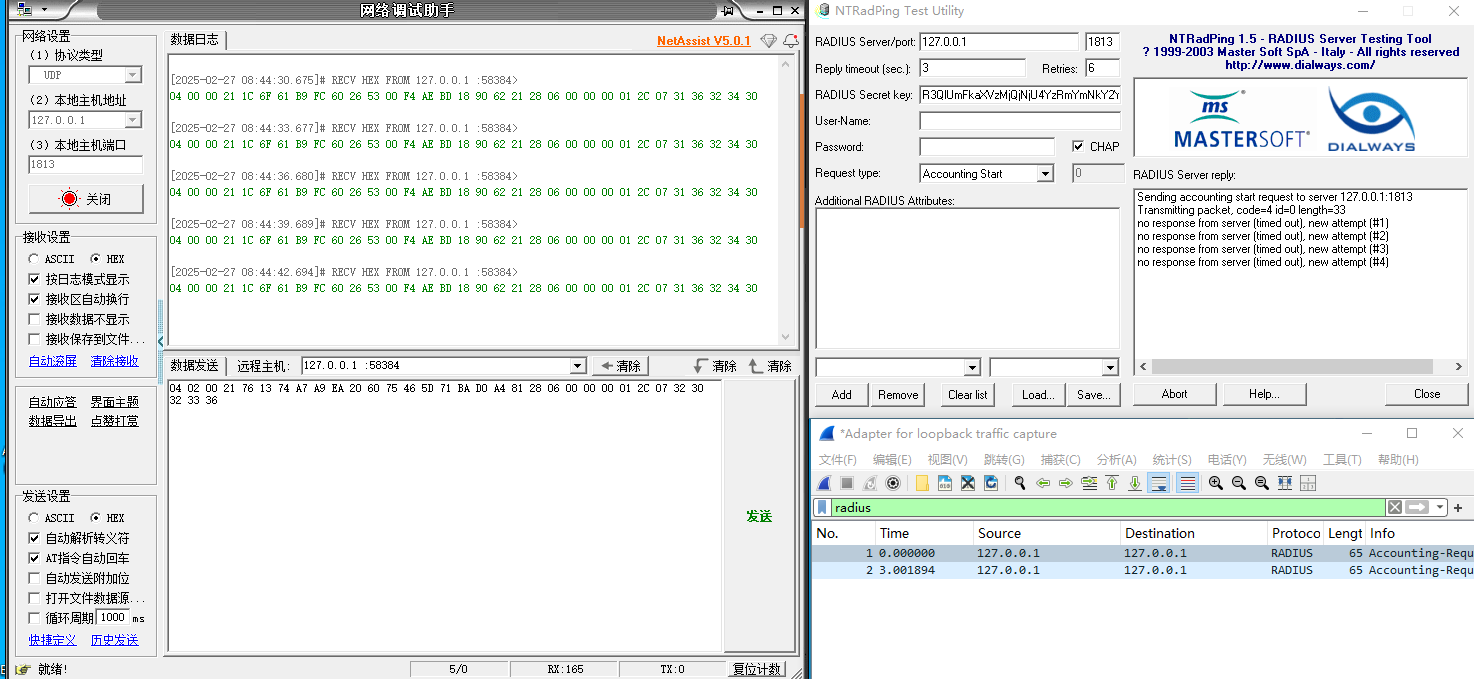Stop the running Wireshark capture
The height and width of the screenshot is (679, 1474).
point(847,483)
